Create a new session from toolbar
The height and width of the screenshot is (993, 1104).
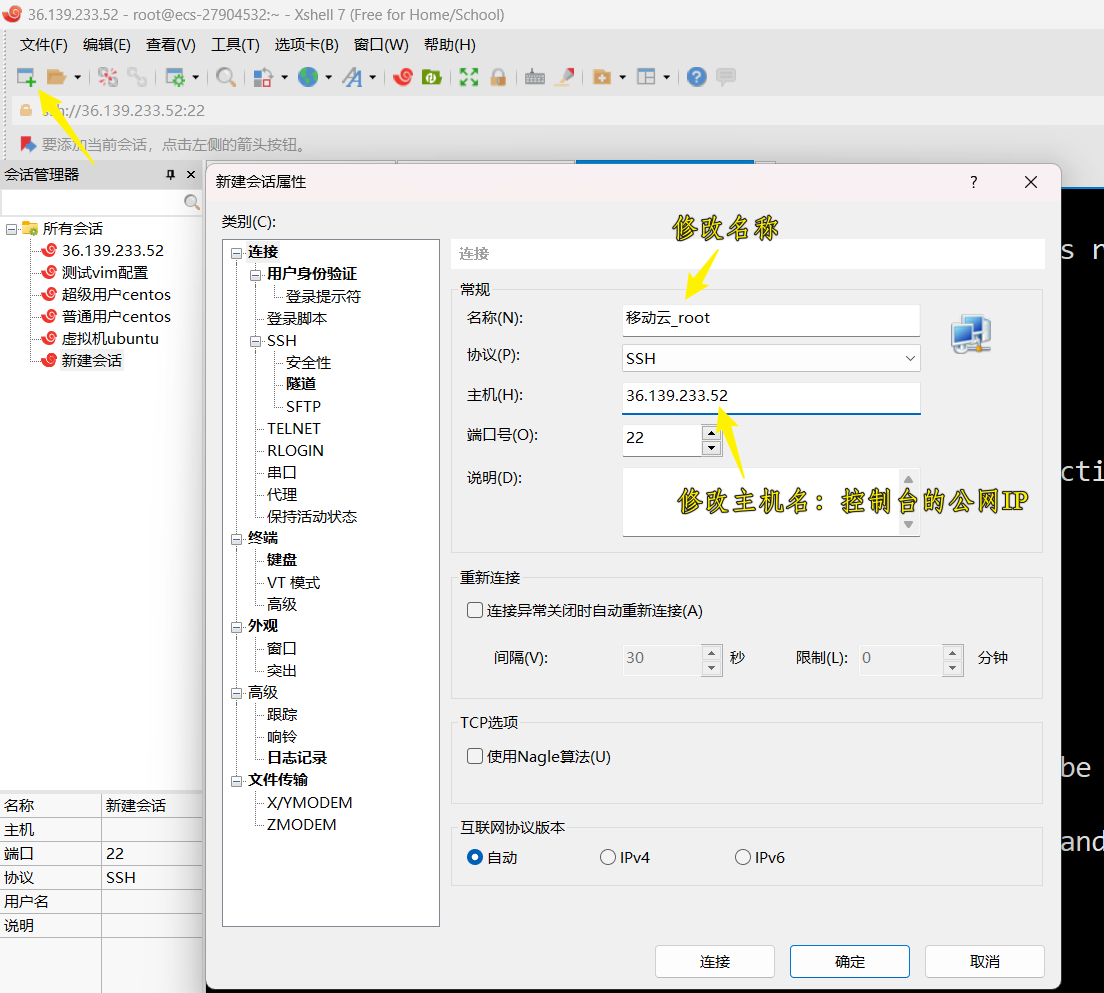pos(26,77)
